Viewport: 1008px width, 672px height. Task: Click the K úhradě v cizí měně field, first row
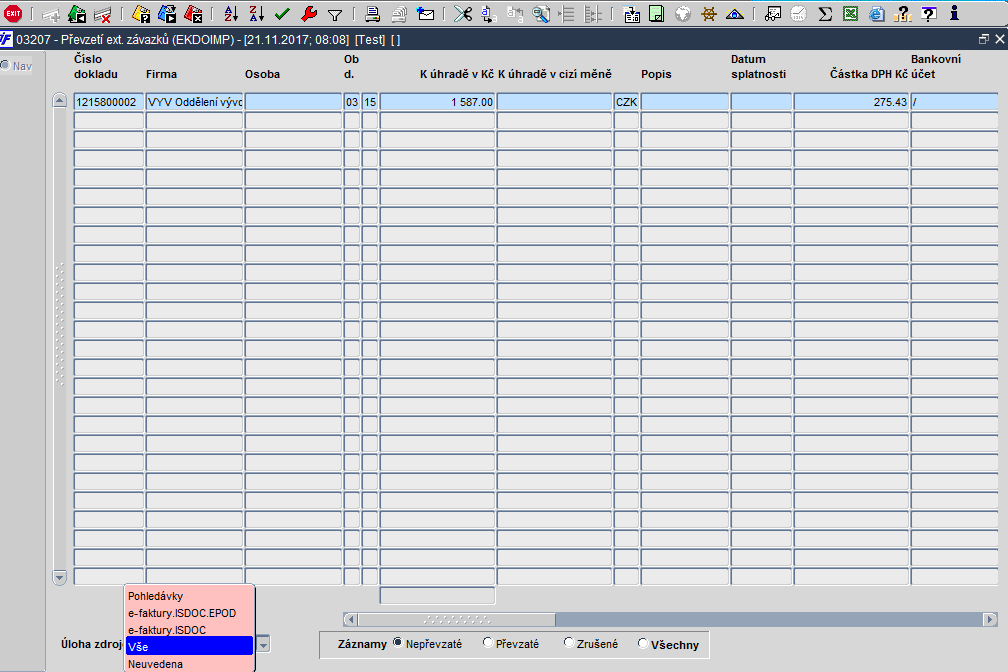point(554,102)
